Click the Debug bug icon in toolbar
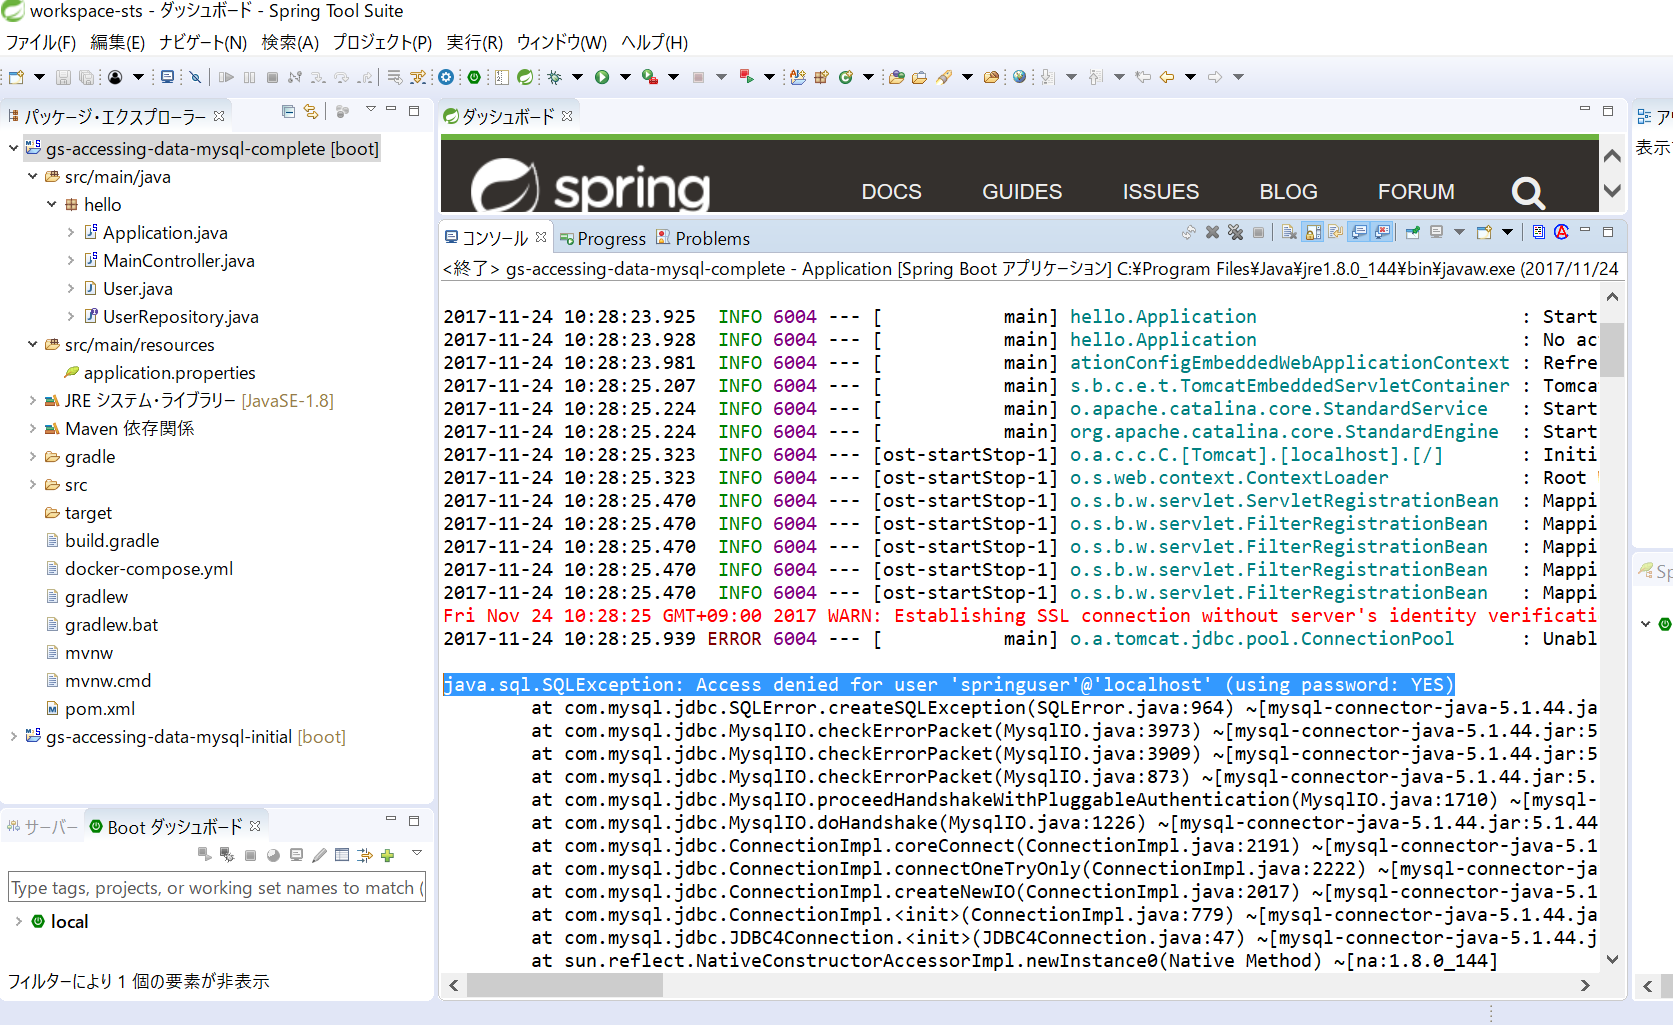Screen dimensions: 1673x1025 554,77
